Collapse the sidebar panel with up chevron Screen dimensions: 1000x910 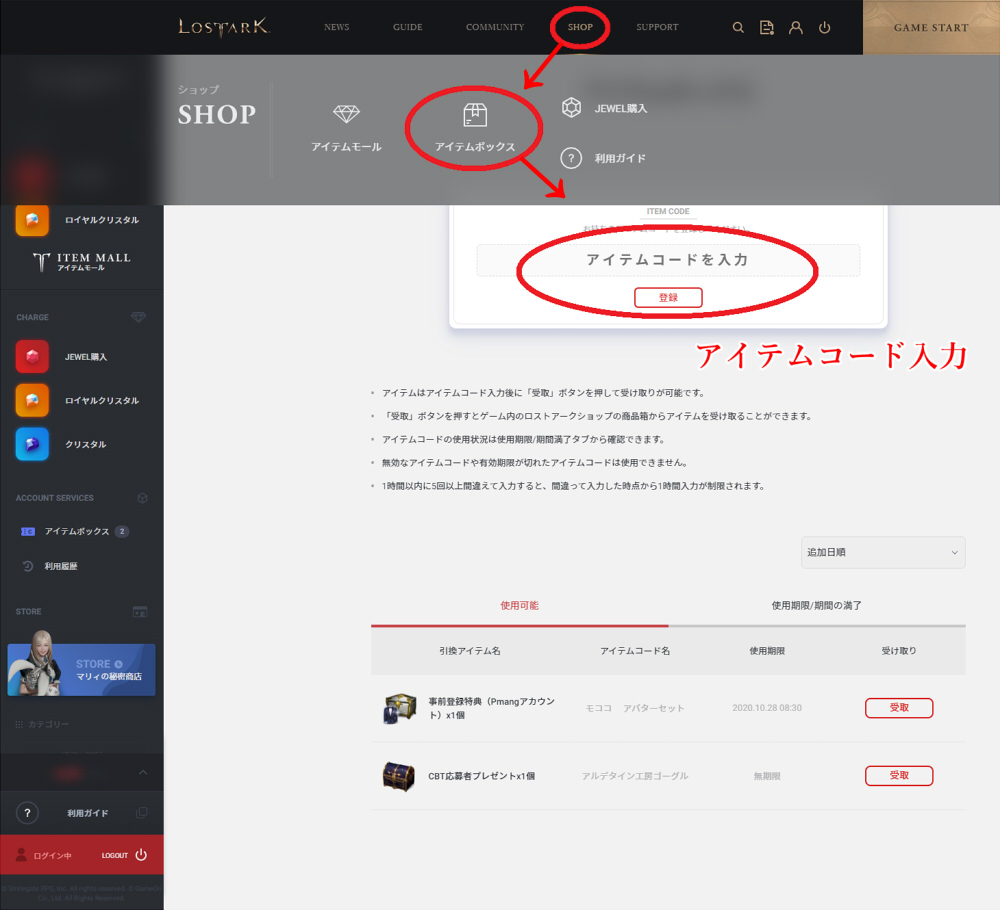(143, 772)
